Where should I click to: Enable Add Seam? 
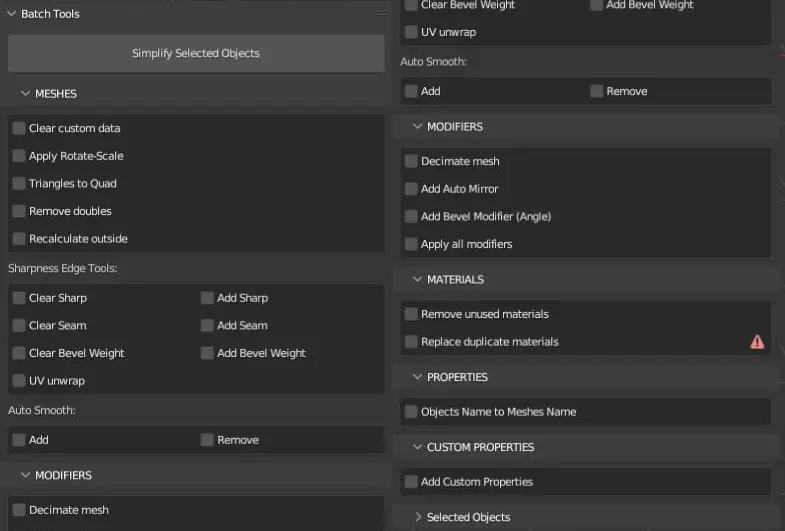(x=207, y=325)
